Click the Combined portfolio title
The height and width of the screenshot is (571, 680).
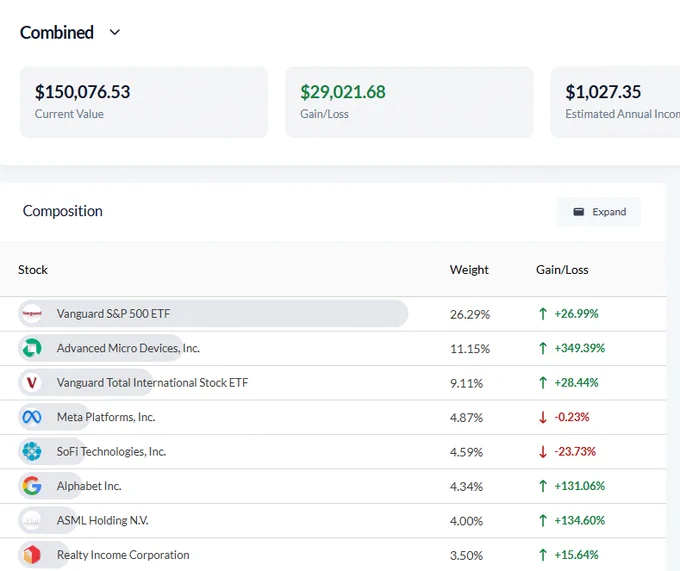(57, 33)
